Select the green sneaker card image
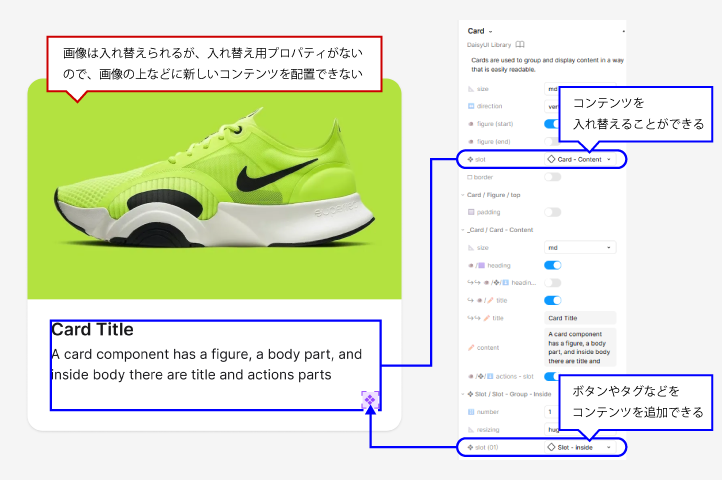 (214, 190)
